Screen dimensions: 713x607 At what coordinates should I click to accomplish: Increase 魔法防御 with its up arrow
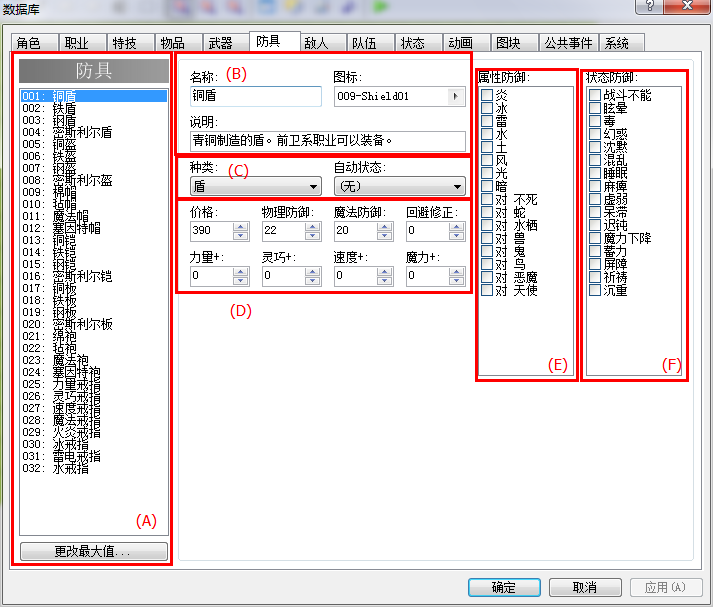(x=384, y=226)
